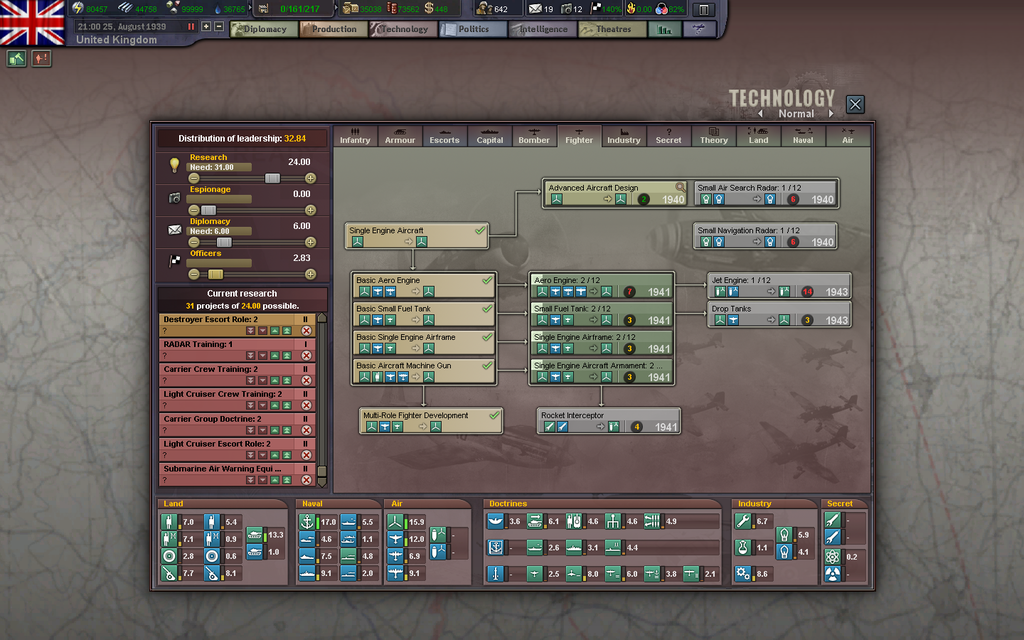Select Small Navigation Radar technology
The width and height of the screenshot is (1024, 640).
(x=765, y=236)
